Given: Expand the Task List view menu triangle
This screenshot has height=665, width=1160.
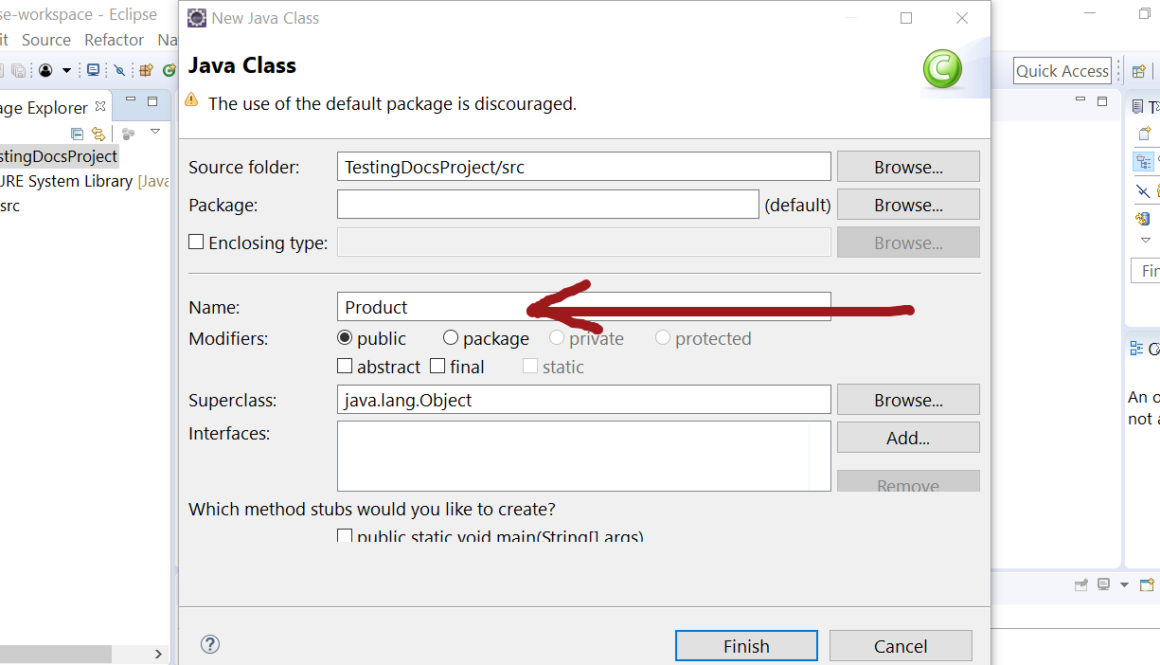Looking at the screenshot, I should [x=1146, y=240].
